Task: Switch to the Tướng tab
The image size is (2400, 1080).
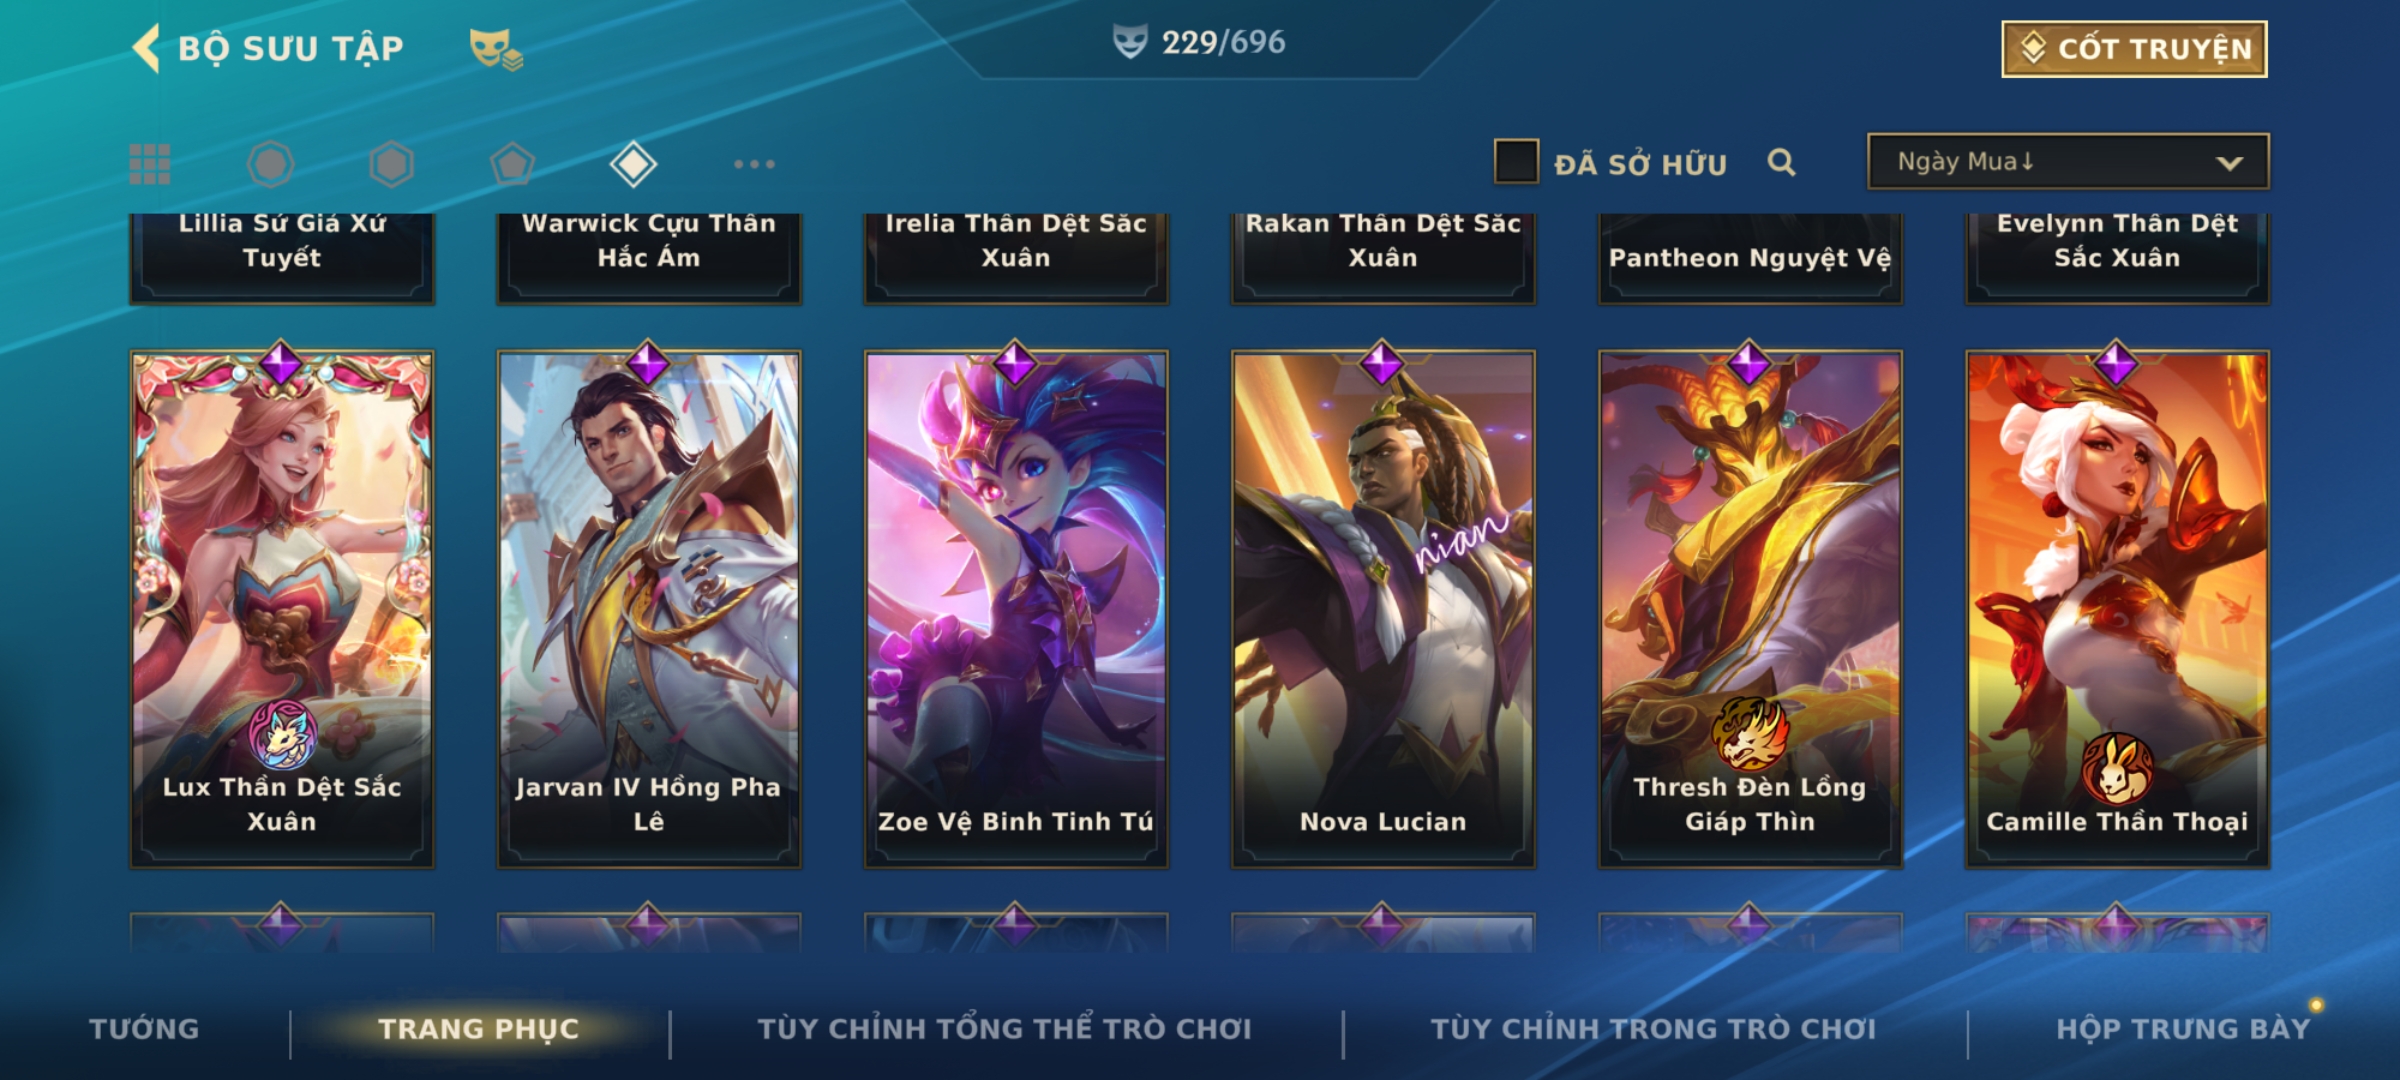Action: point(144,1029)
